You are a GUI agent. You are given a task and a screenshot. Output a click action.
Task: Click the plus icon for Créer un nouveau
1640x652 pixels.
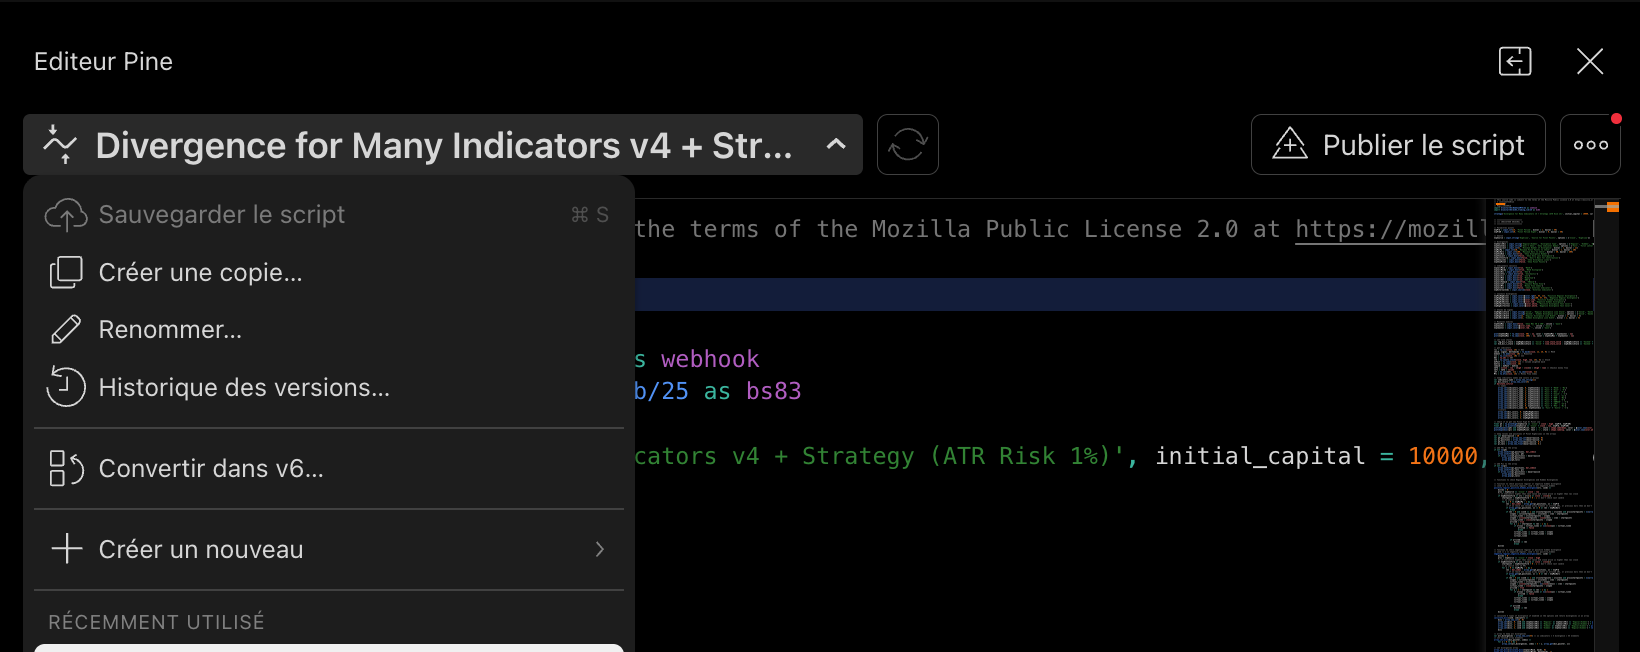tap(66, 549)
